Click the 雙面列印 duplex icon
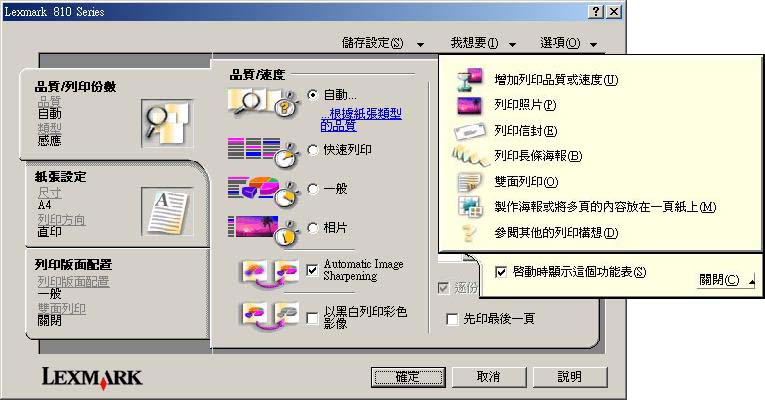Viewport: 765px width, 400px height. coord(469,182)
